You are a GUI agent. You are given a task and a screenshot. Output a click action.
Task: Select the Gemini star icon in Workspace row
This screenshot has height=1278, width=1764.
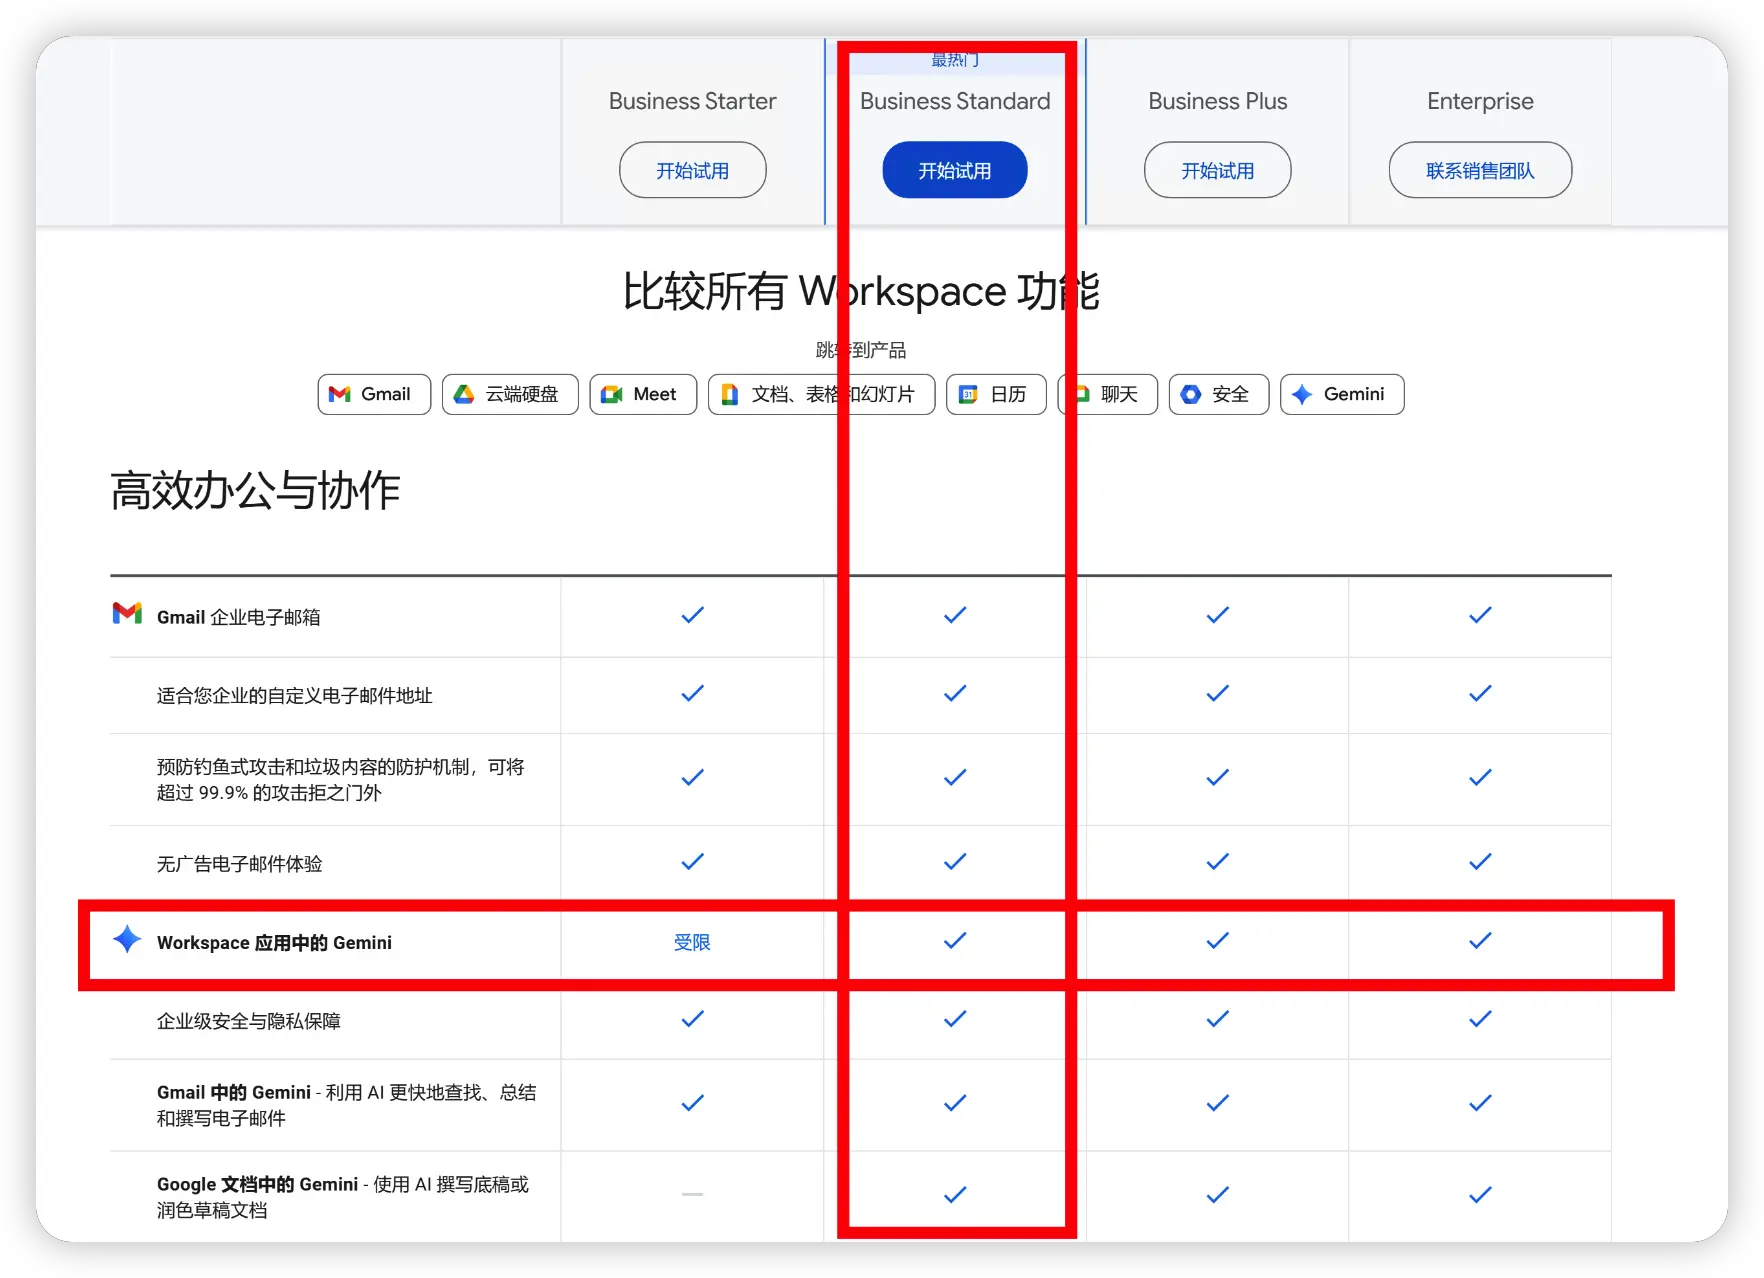[125, 940]
